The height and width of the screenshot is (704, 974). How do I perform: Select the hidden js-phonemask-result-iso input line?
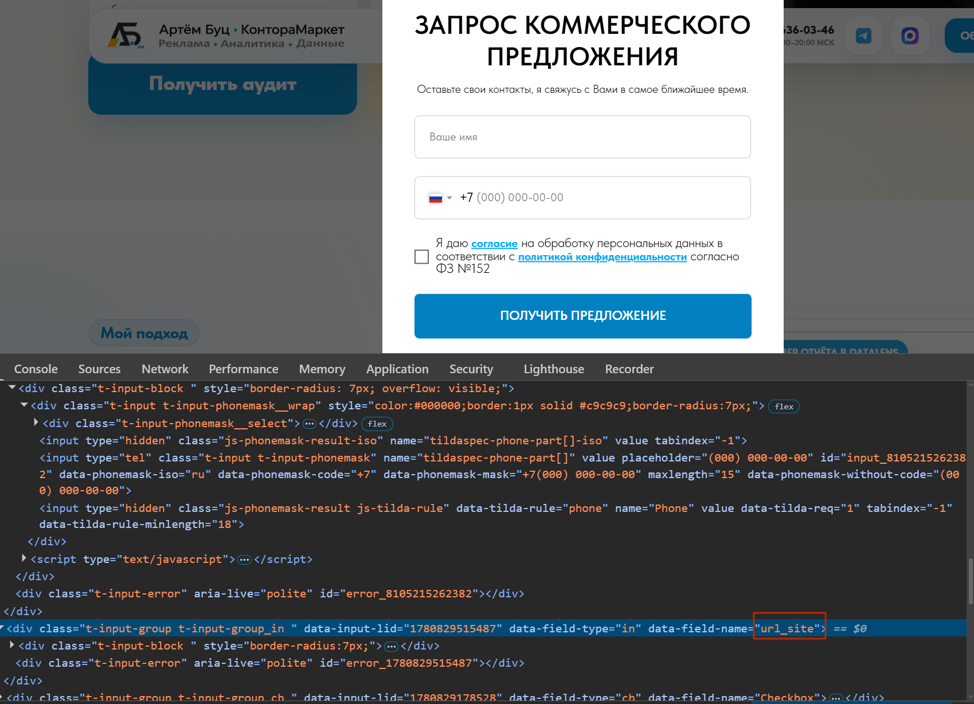point(393,441)
